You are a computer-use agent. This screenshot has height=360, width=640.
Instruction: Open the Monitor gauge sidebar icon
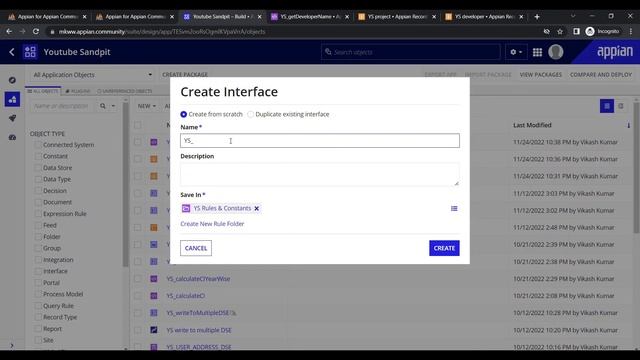pos(12,138)
